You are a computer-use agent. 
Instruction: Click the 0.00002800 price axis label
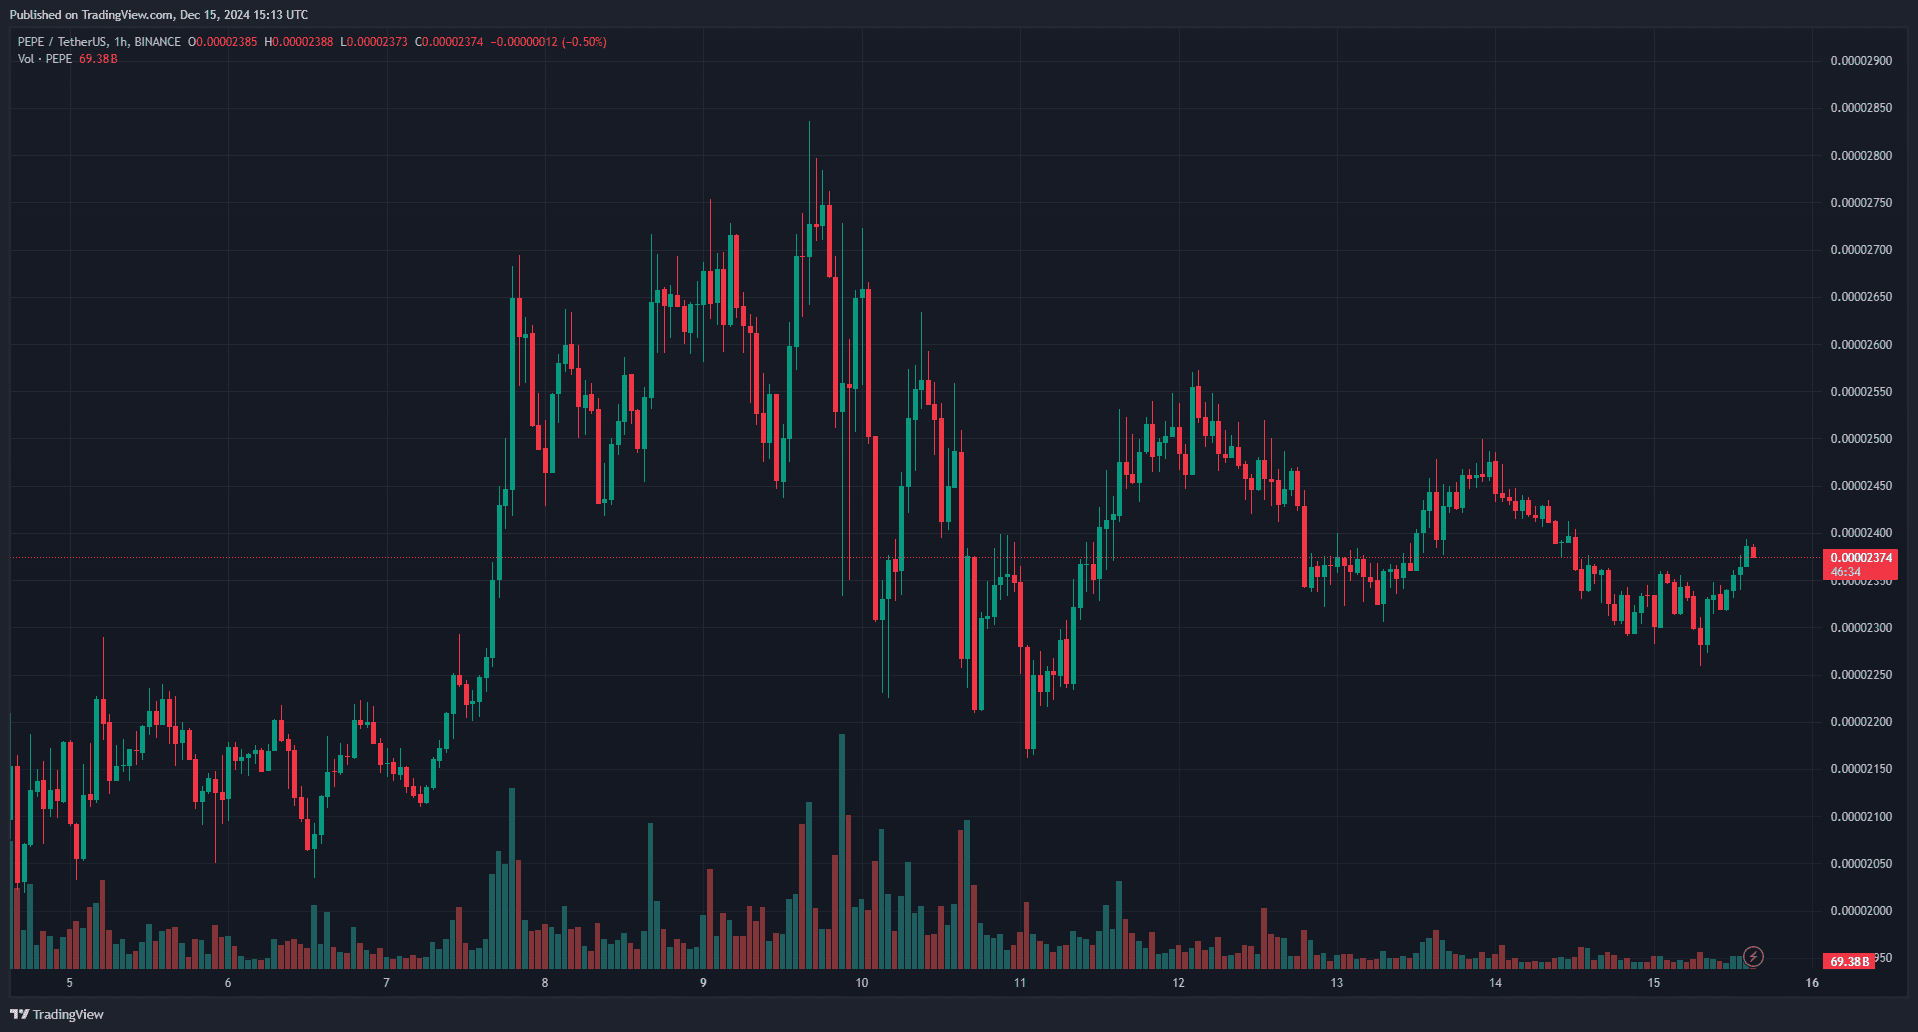1861,156
